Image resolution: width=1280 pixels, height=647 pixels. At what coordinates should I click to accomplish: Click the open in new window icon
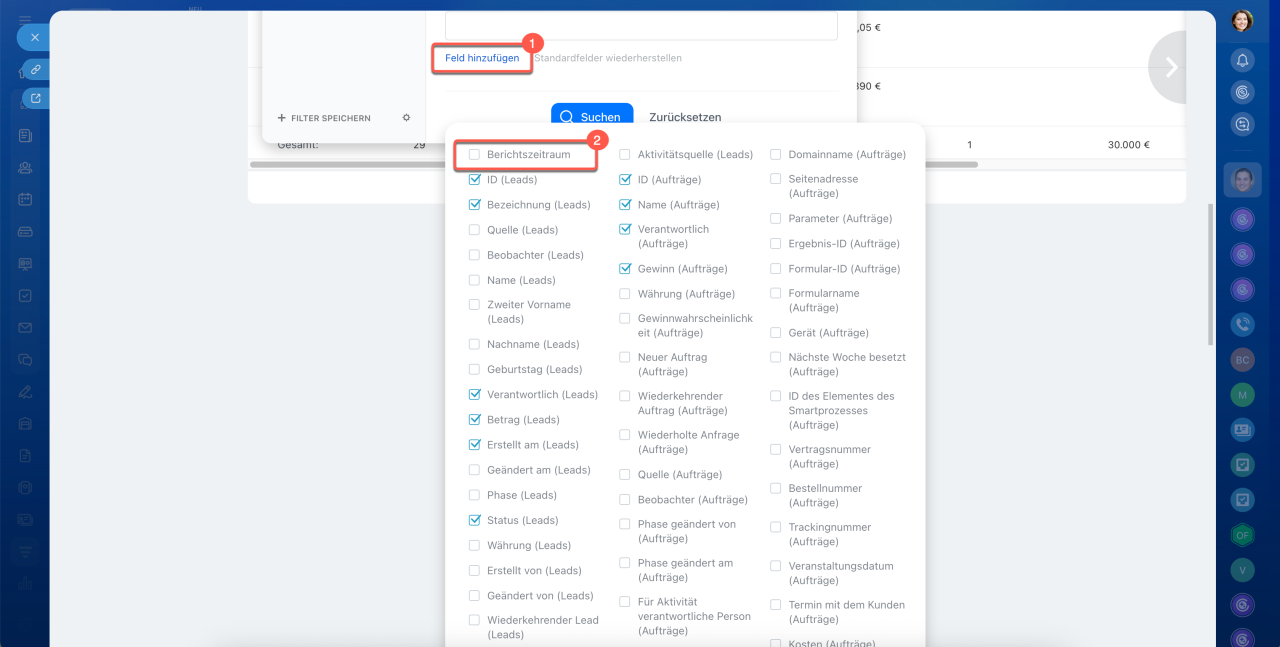click(36, 98)
